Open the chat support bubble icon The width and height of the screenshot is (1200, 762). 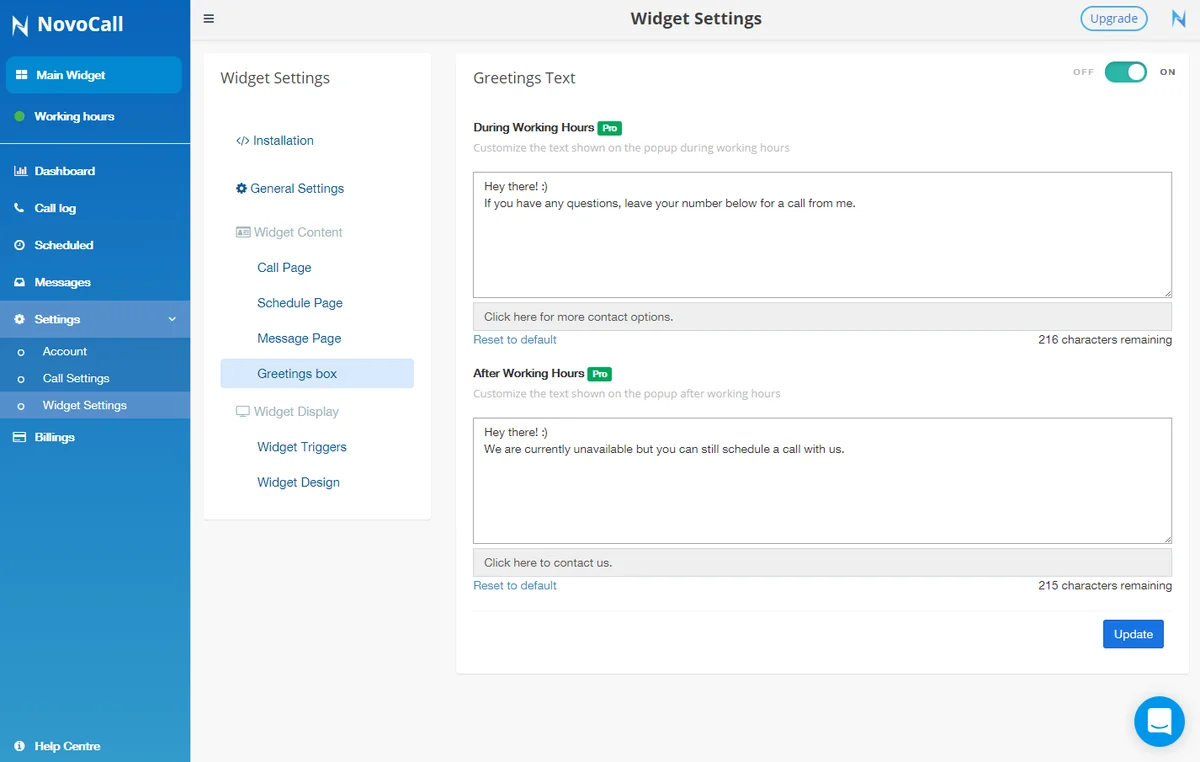[1159, 721]
